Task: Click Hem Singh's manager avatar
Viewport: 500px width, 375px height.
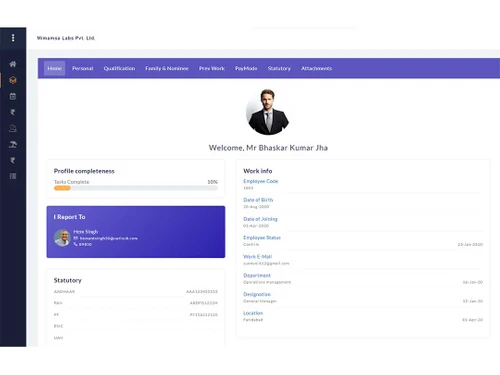Action: [x=62, y=238]
